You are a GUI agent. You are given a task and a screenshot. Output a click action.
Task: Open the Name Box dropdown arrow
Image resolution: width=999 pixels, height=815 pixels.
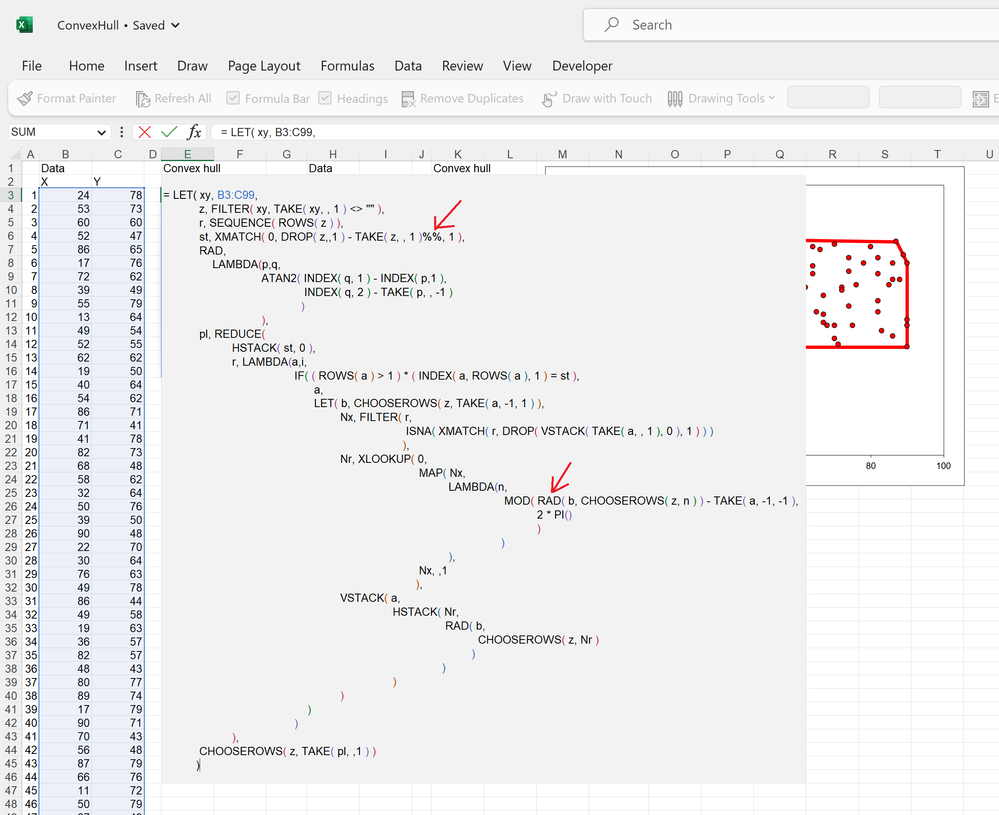(101, 133)
